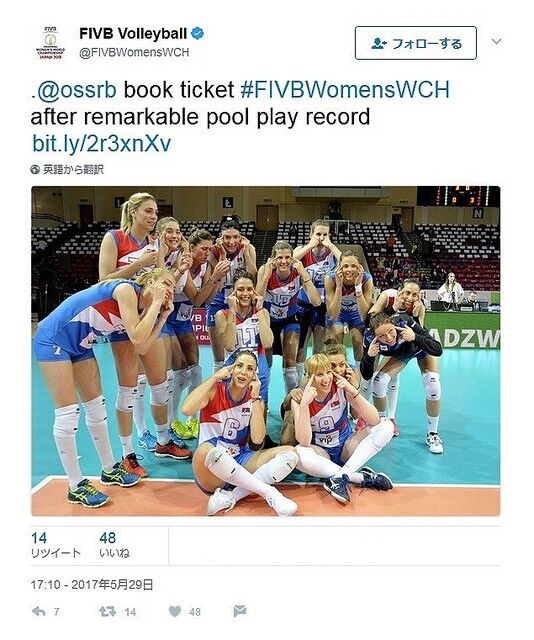
Task: Click the フォローする follow button
Action: click(x=416, y=43)
